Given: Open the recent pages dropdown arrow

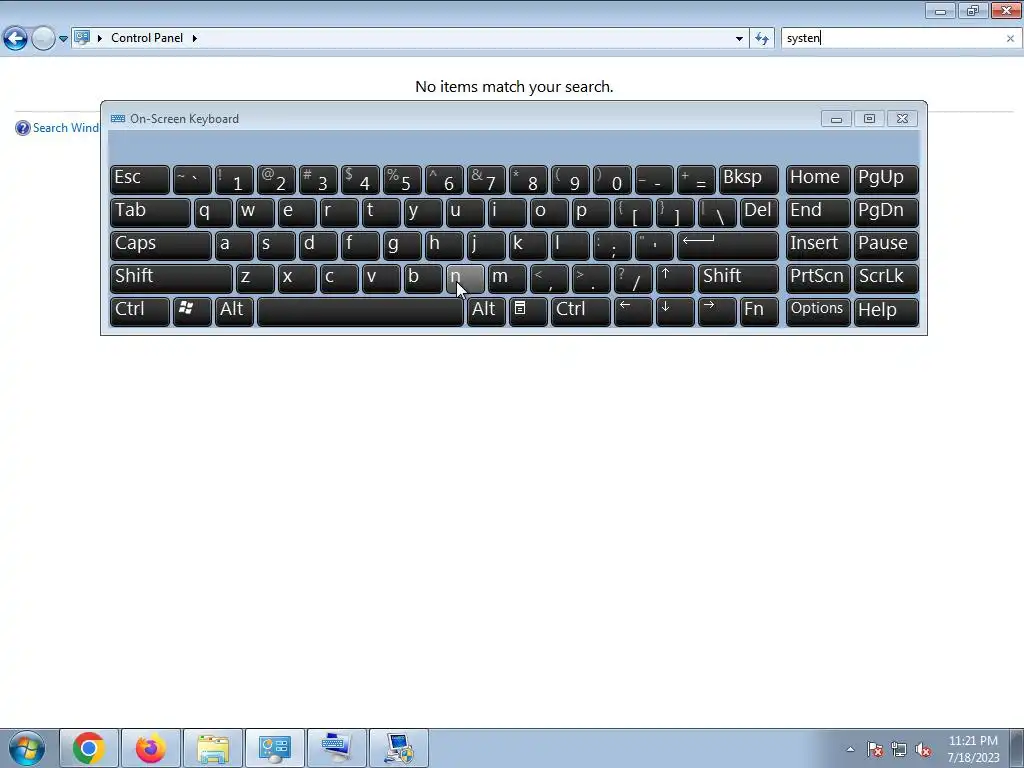Looking at the screenshot, I should (63, 39).
